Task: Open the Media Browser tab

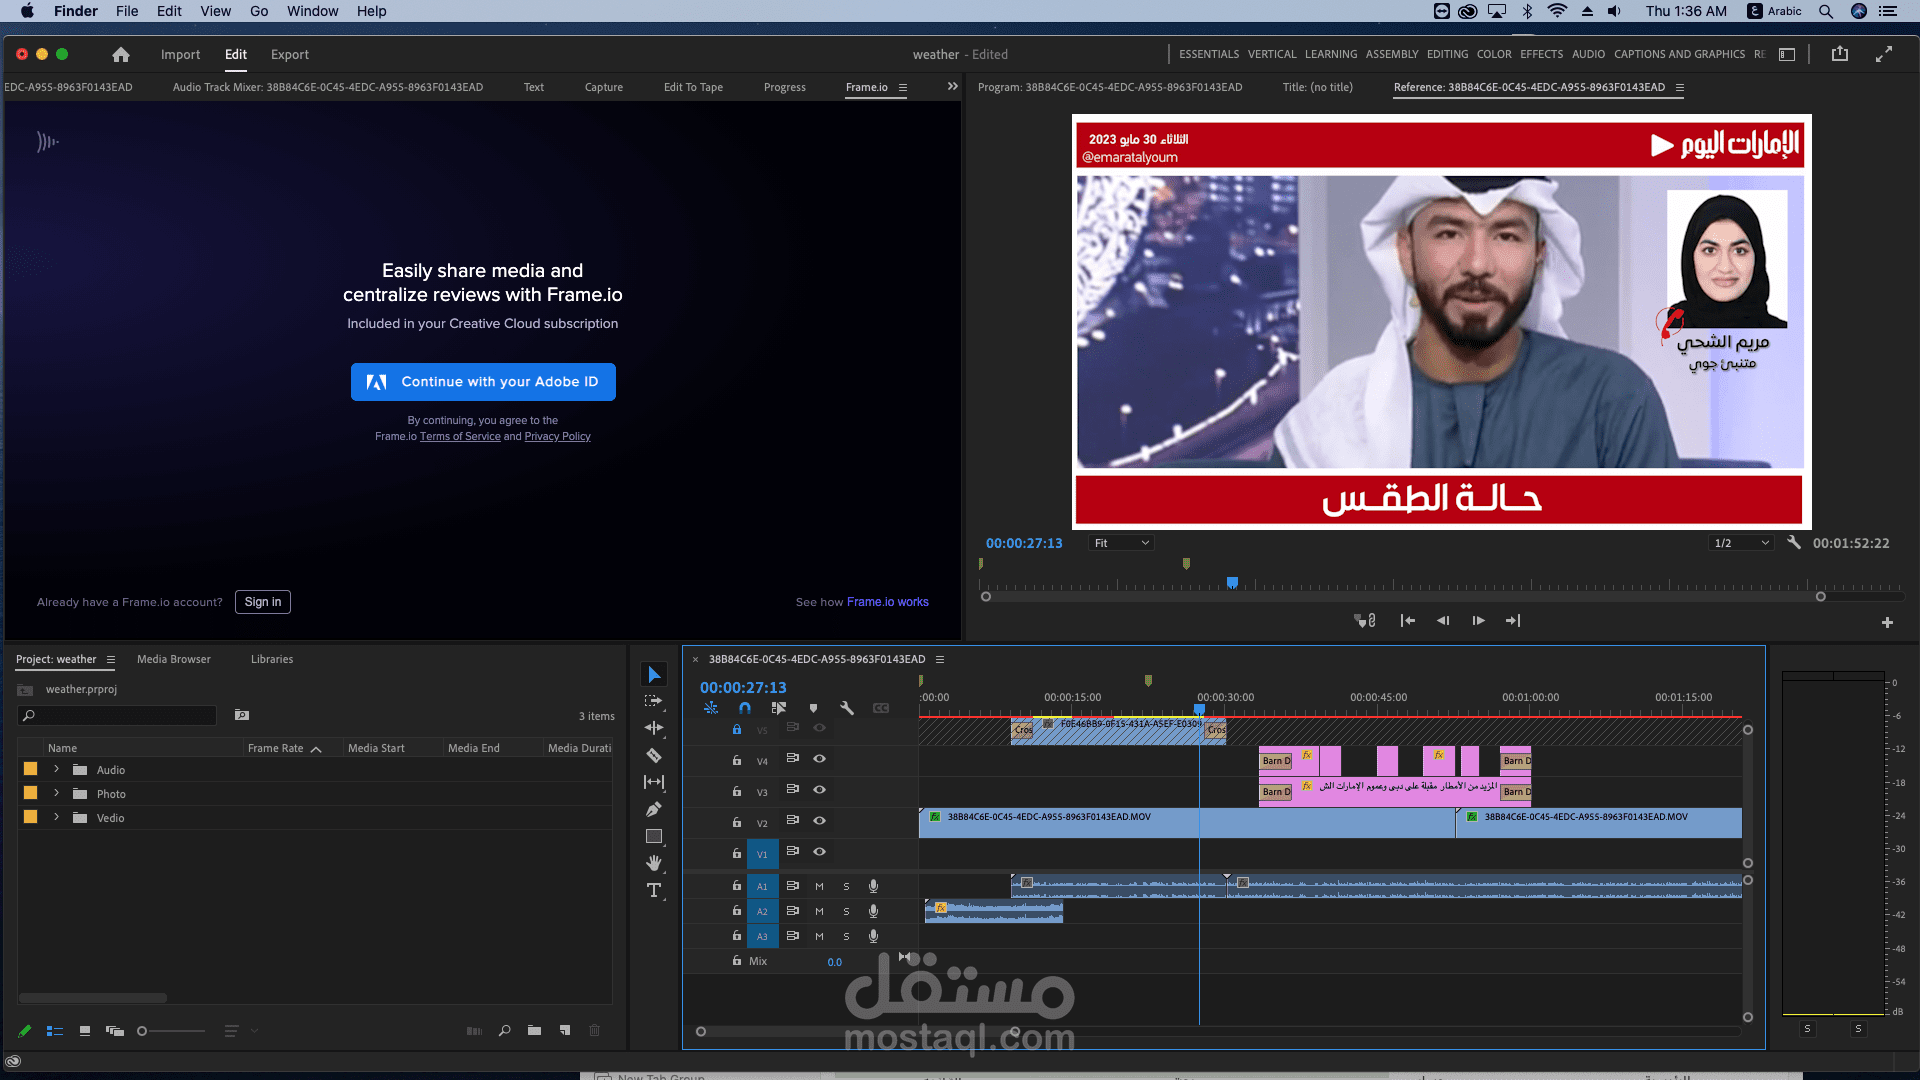Action: point(174,659)
